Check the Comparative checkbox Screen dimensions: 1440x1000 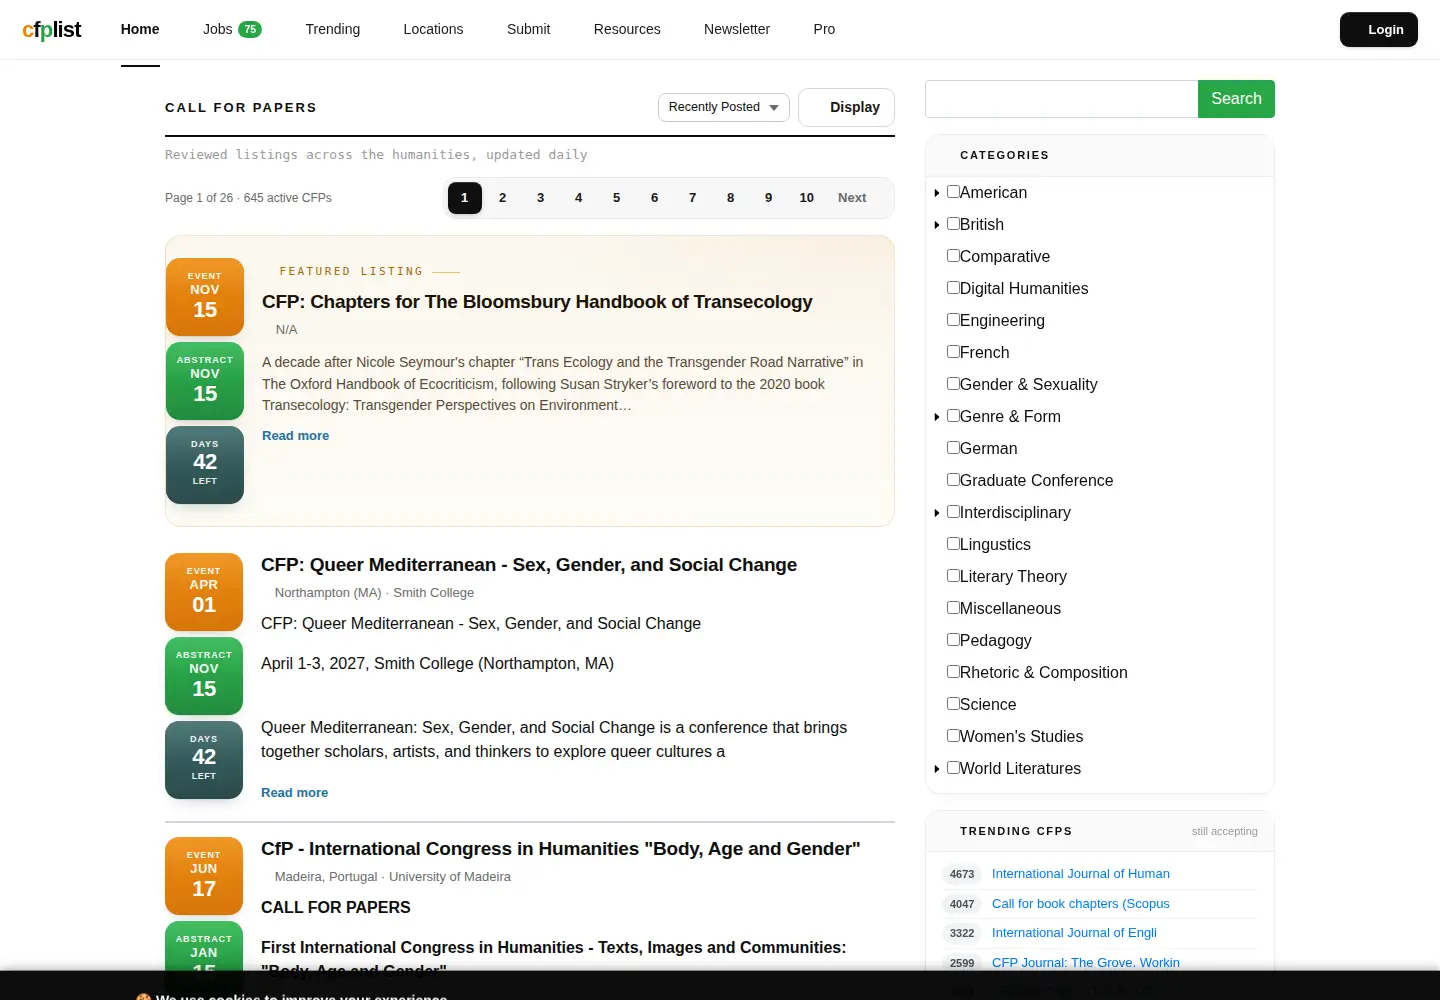[x=953, y=255]
